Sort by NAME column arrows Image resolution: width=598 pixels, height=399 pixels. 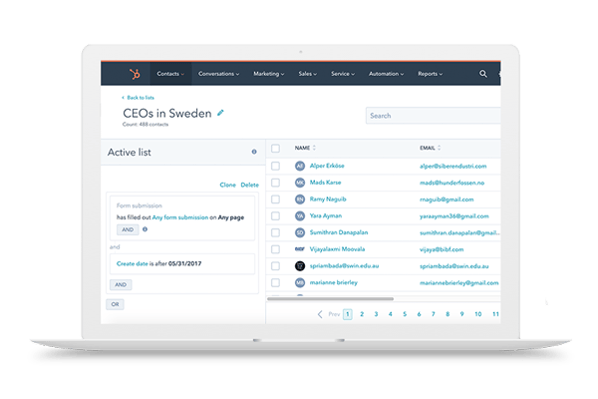tap(314, 148)
